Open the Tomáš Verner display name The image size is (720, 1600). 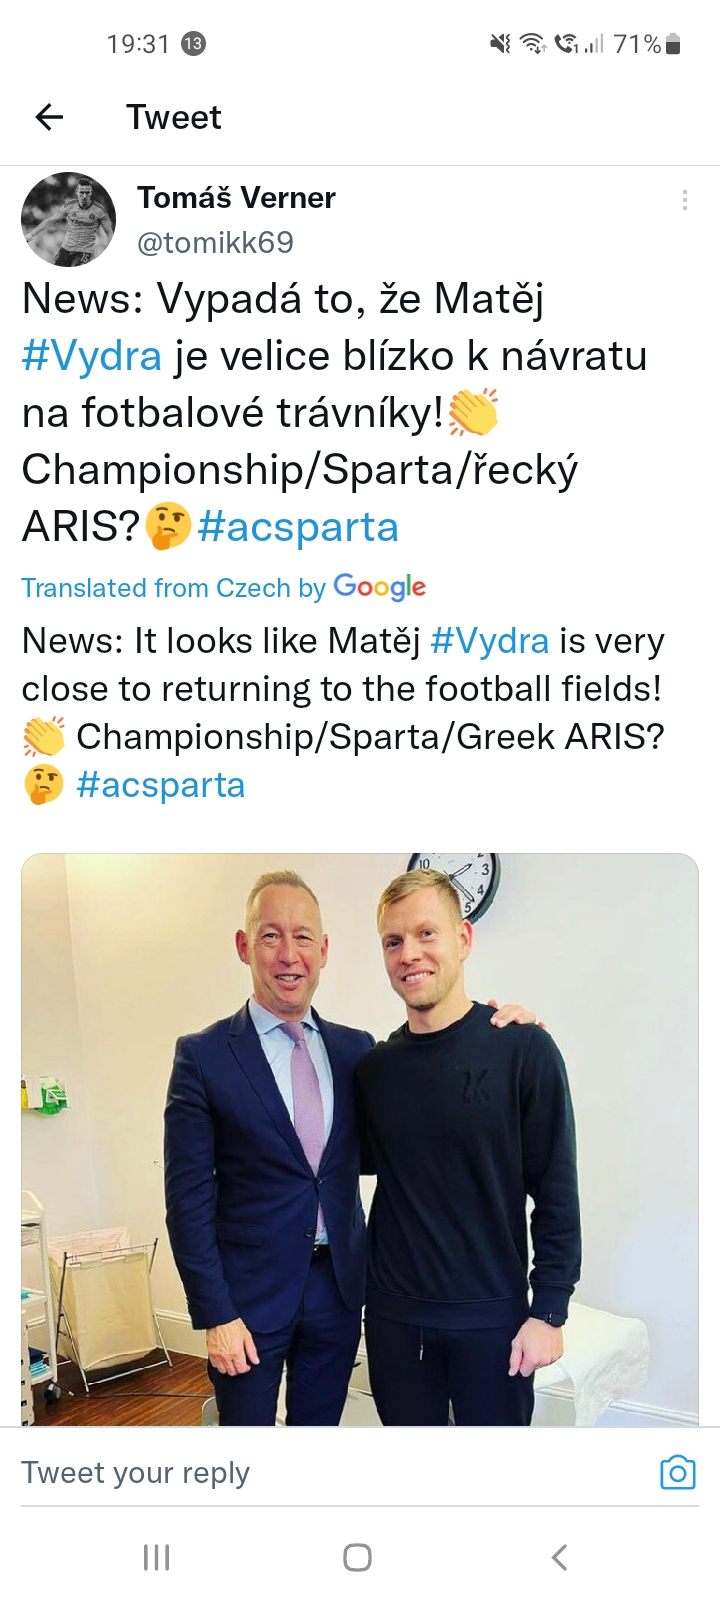(x=236, y=198)
